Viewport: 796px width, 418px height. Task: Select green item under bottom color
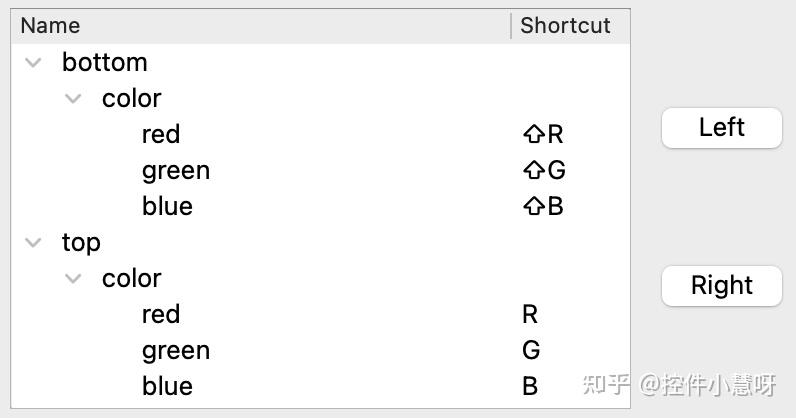(176, 170)
